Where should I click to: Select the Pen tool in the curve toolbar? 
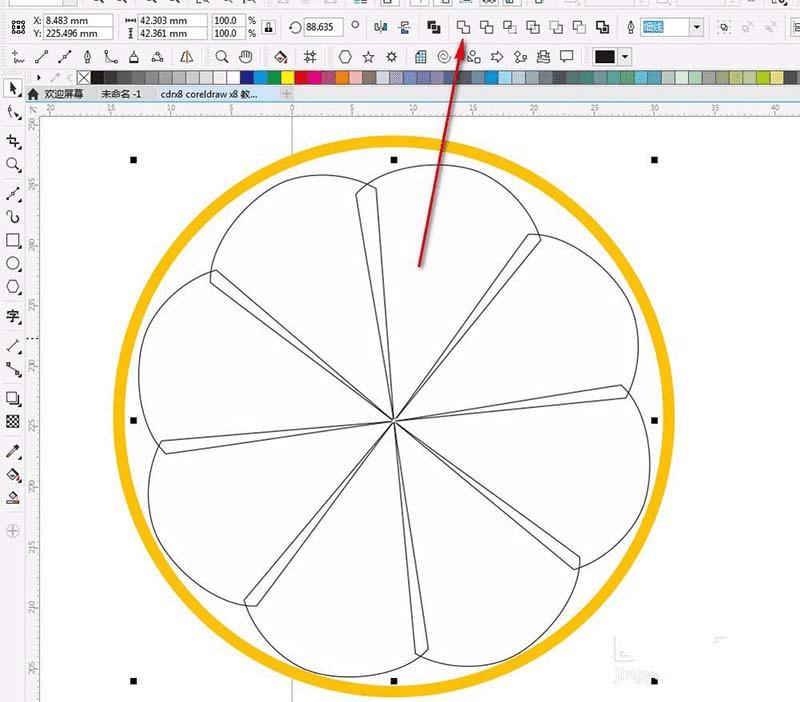click(87, 57)
